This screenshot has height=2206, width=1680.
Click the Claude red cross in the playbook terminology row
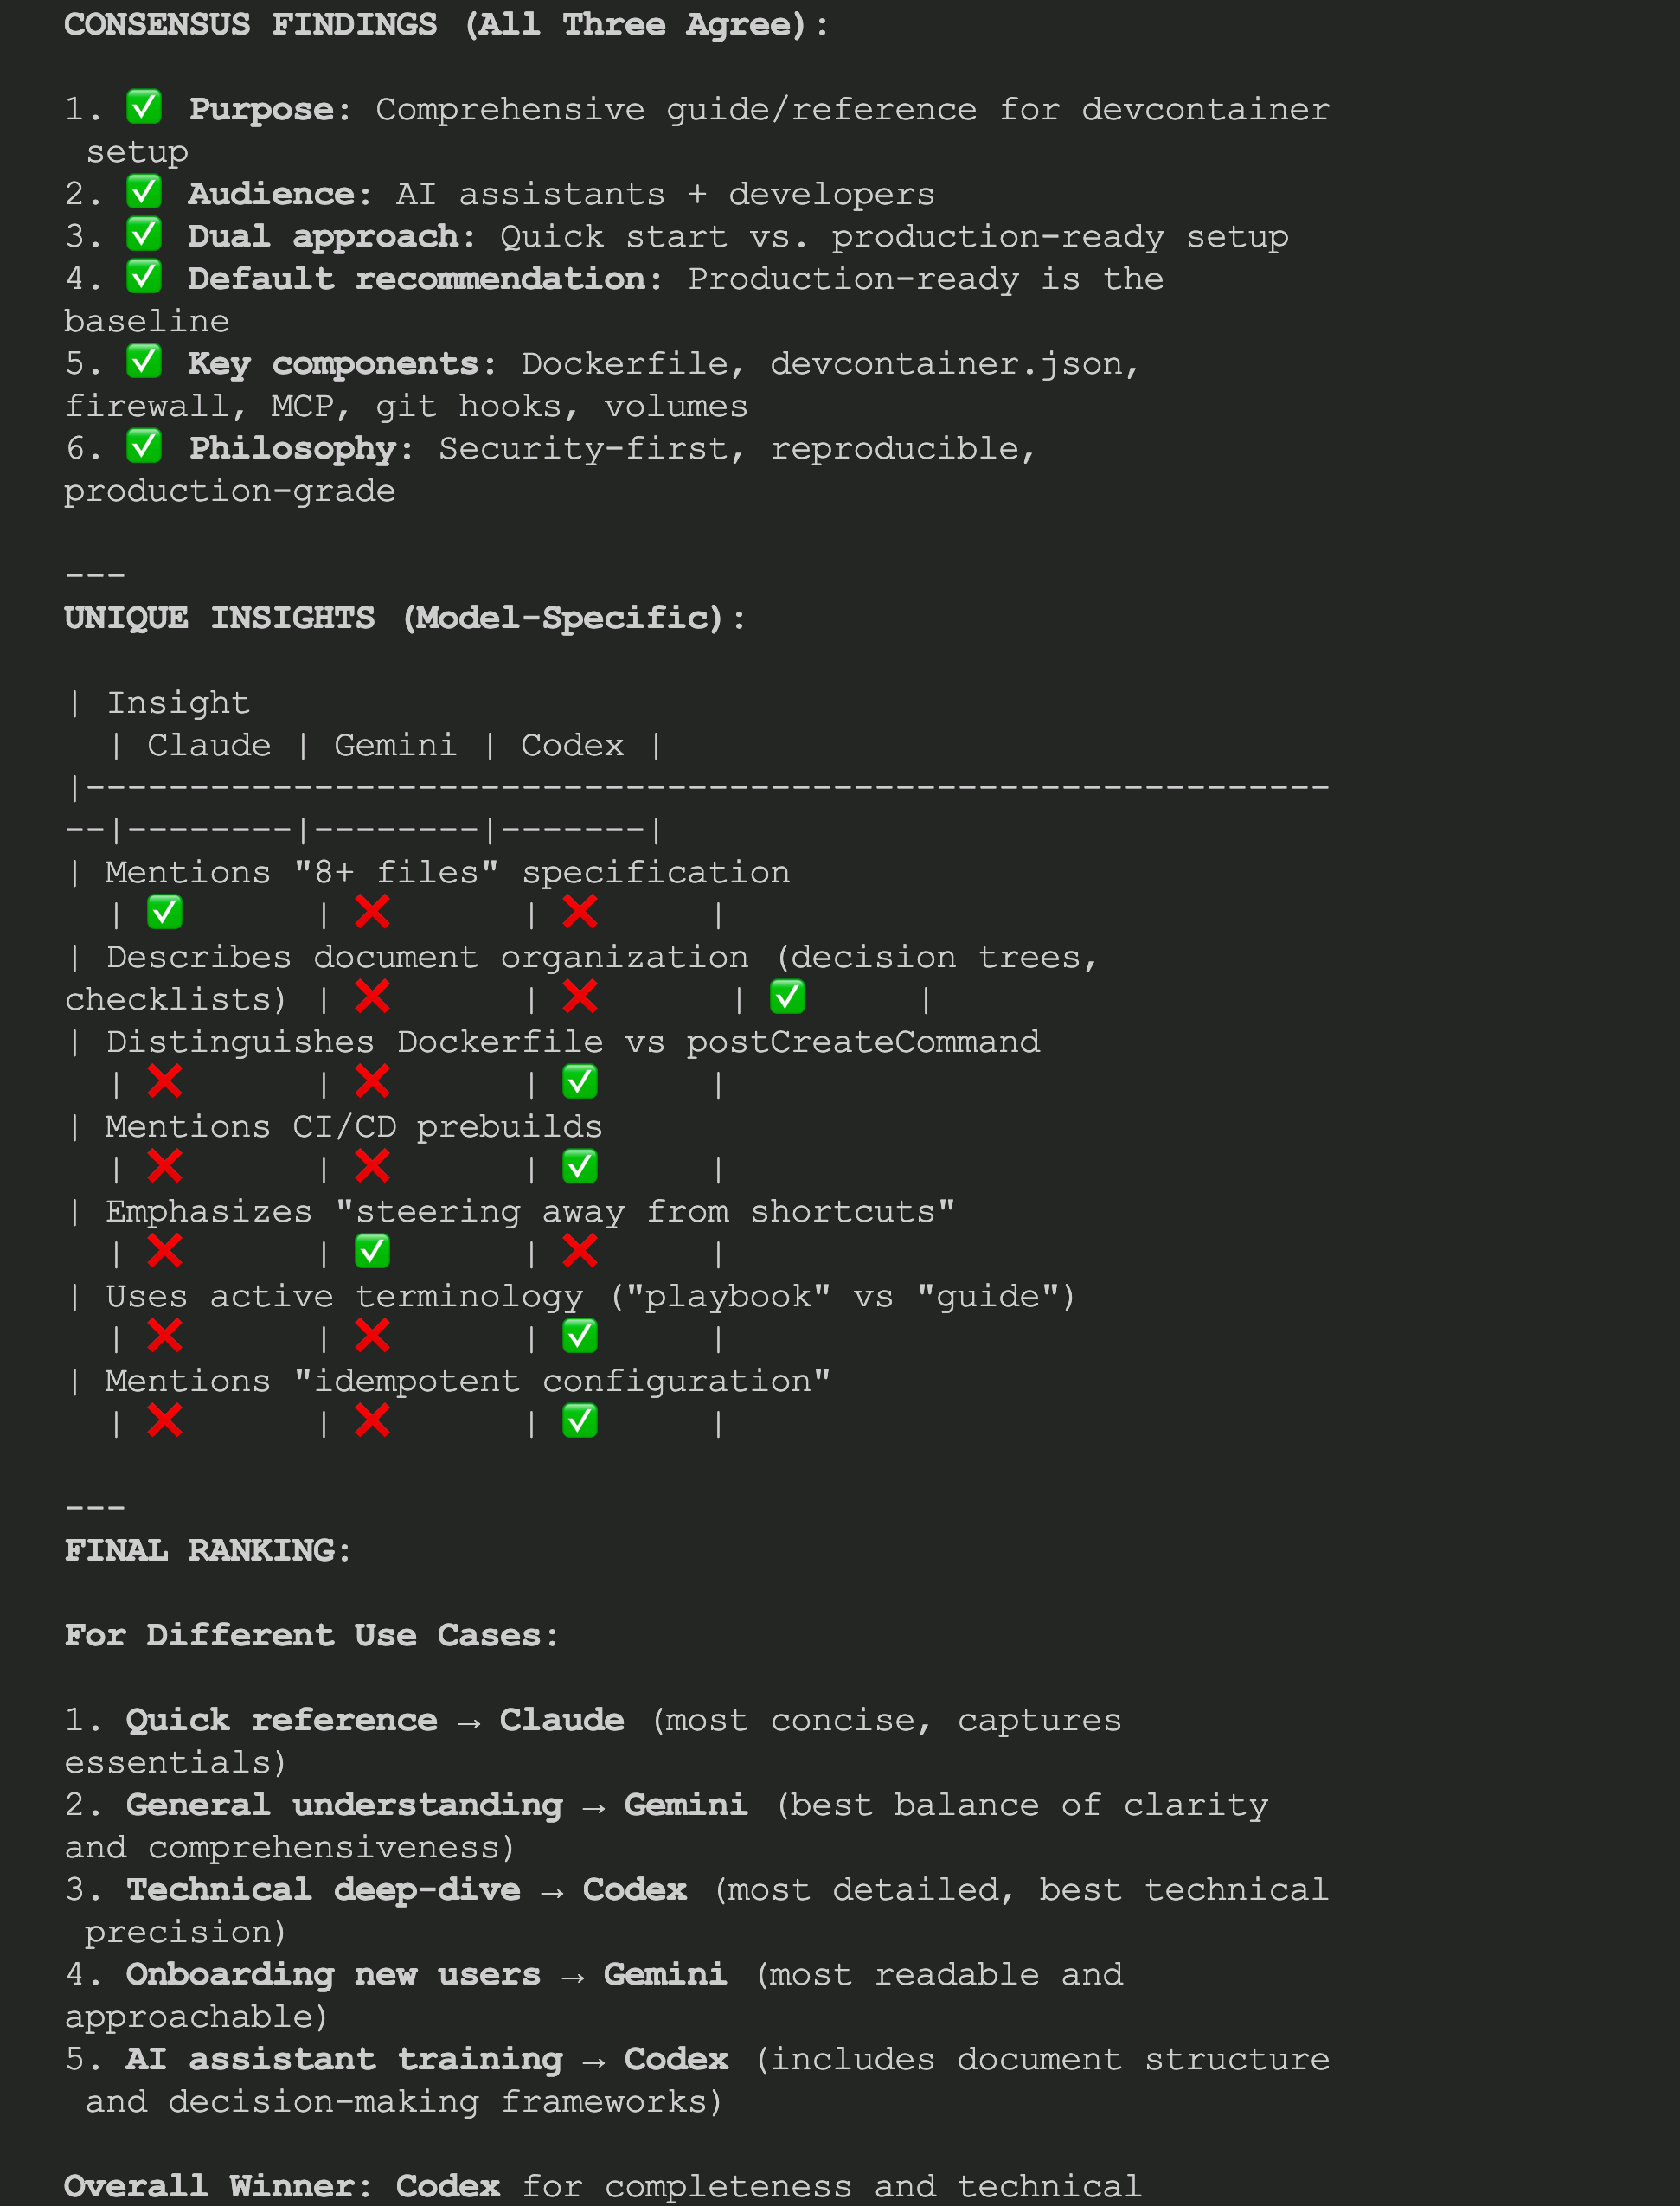point(165,1336)
